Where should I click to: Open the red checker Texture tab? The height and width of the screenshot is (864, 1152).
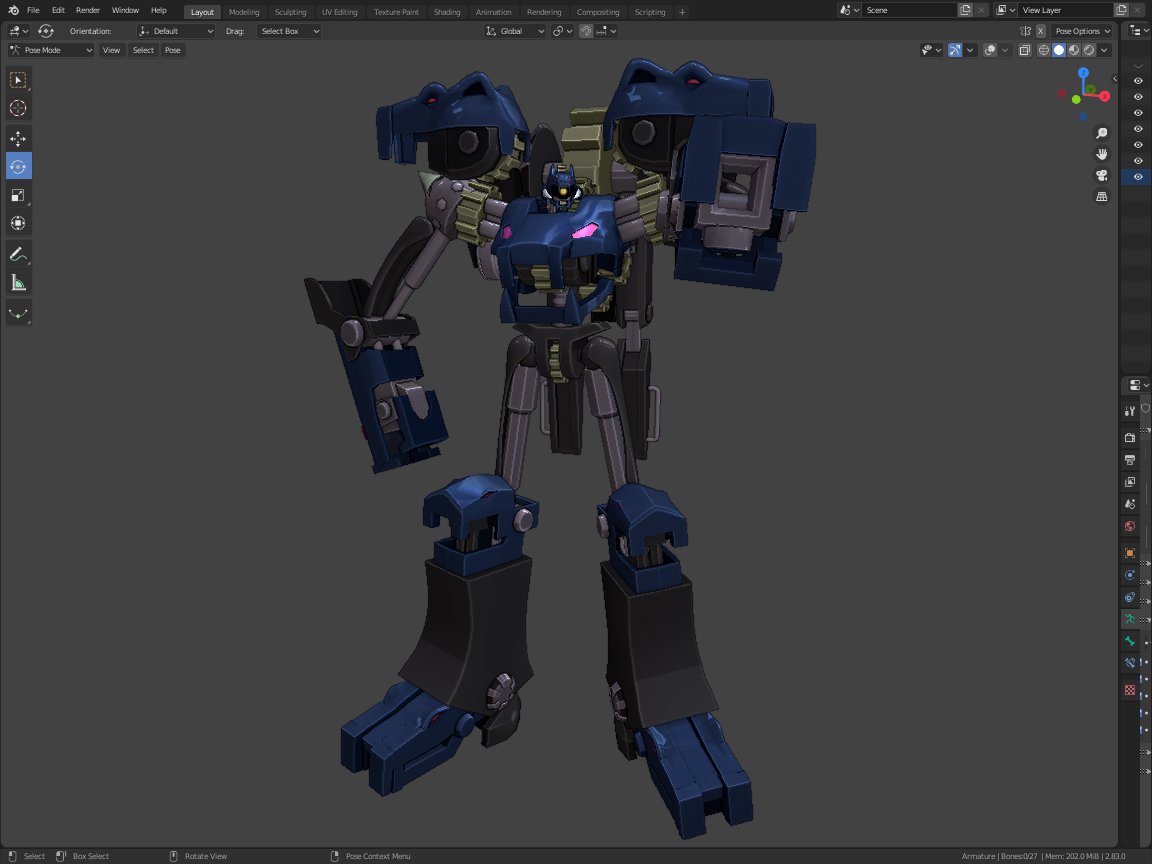(x=1130, y=690)
